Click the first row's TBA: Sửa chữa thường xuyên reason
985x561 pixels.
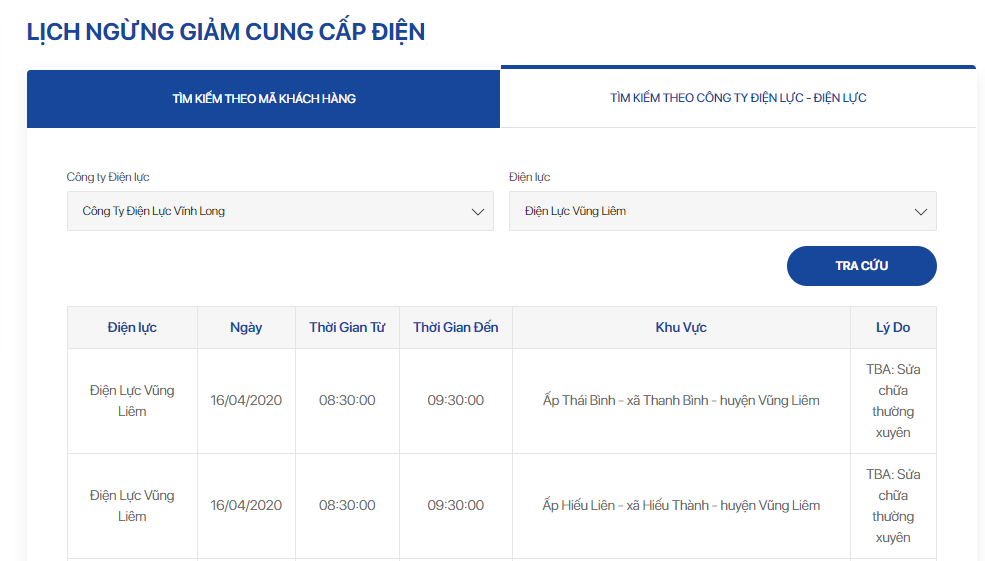[893, 401]
